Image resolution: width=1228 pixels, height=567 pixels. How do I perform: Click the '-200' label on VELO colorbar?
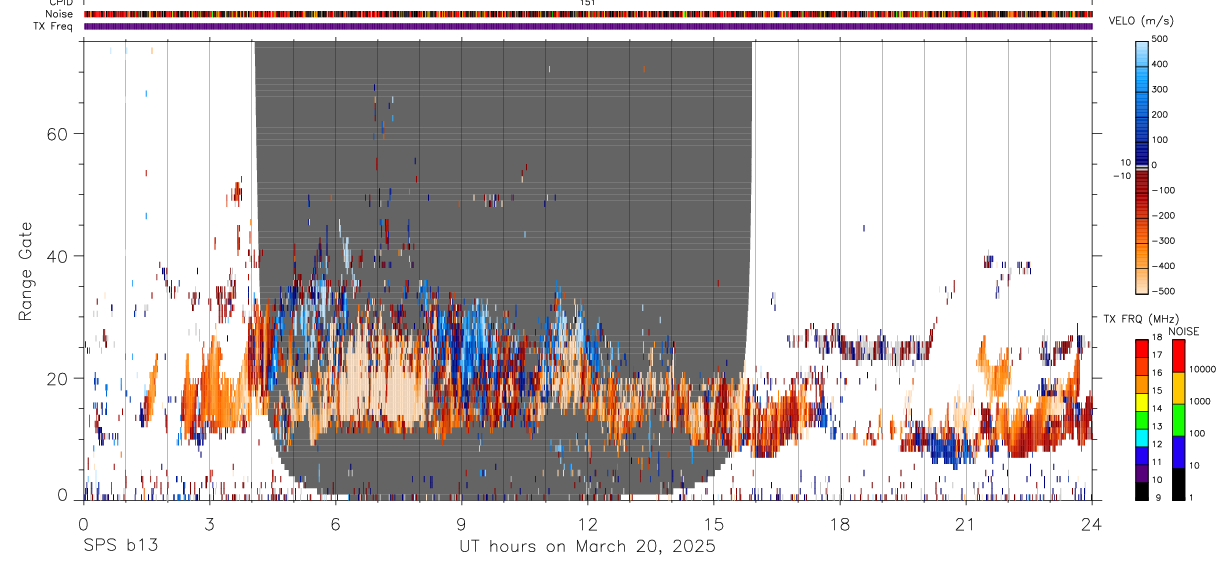pos(1163,215)
